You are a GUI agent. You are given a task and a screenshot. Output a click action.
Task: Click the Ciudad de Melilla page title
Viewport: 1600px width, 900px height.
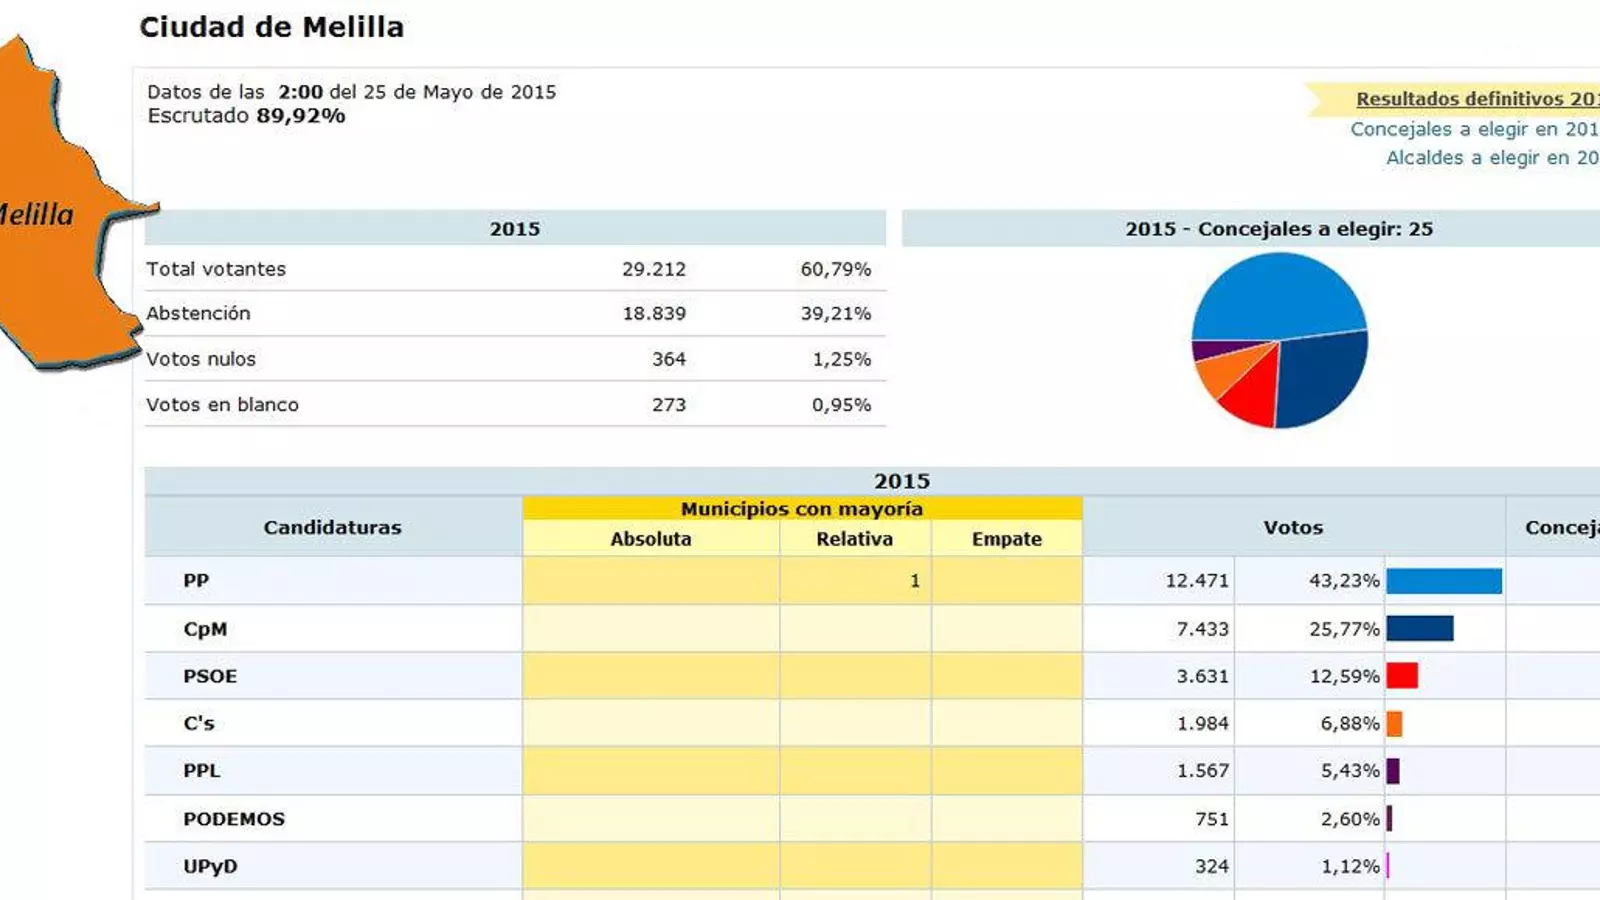[271, 27]
